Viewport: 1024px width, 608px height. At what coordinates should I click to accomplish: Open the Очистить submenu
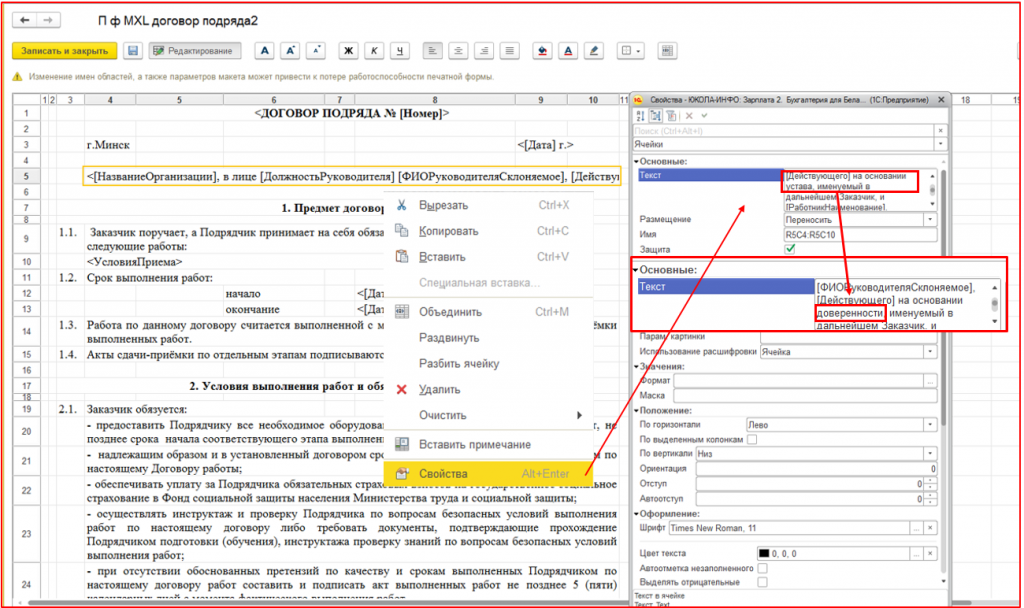click(x=488, y=415)
